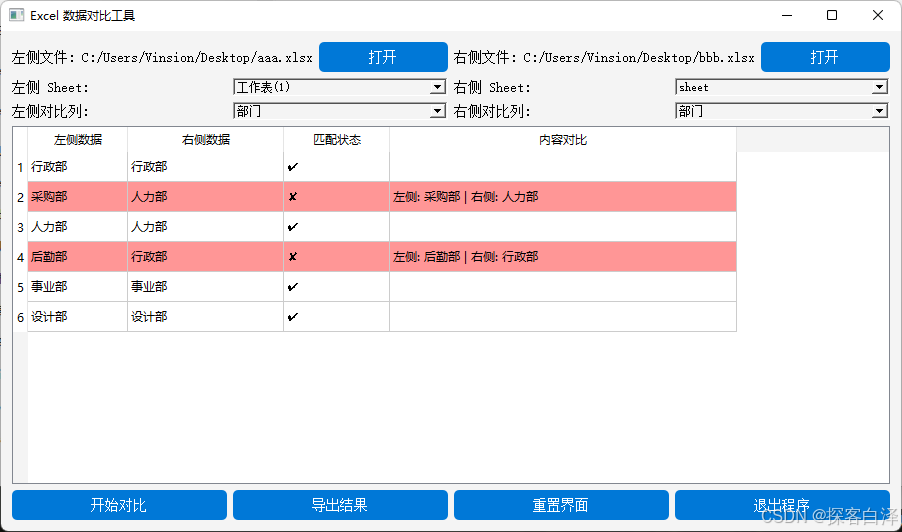
Task: Click right file path bbb.xlsx label
Action: 639,58
